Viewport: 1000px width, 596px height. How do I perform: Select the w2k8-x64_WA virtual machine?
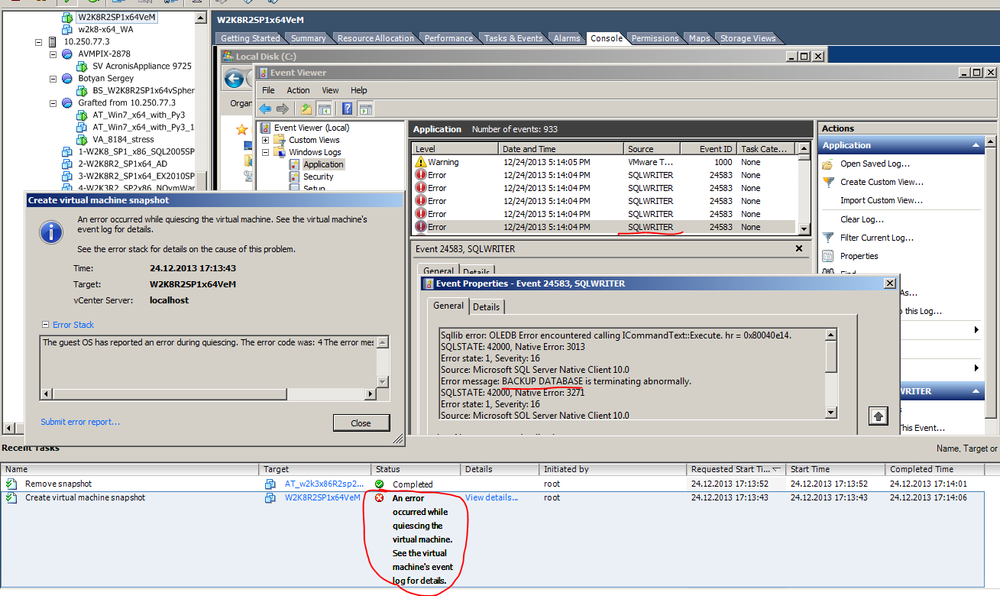point(105,29)
